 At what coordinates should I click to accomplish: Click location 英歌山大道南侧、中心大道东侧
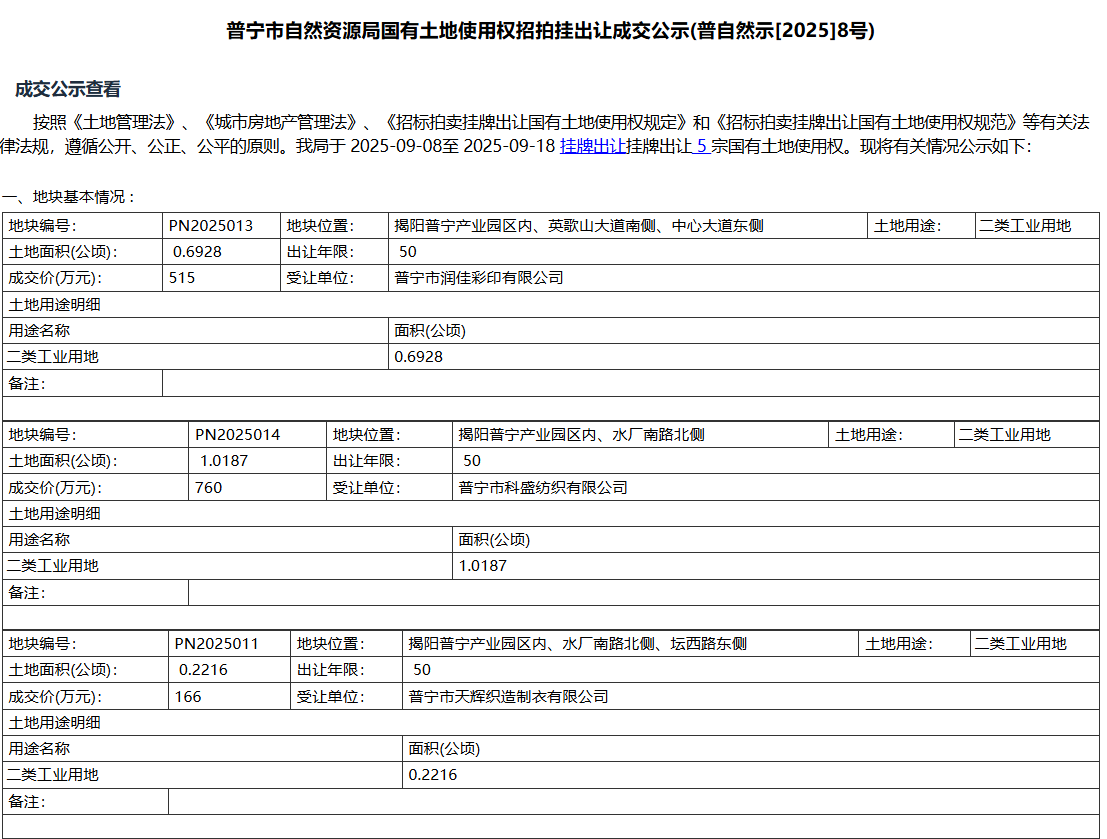coord(656,226)
